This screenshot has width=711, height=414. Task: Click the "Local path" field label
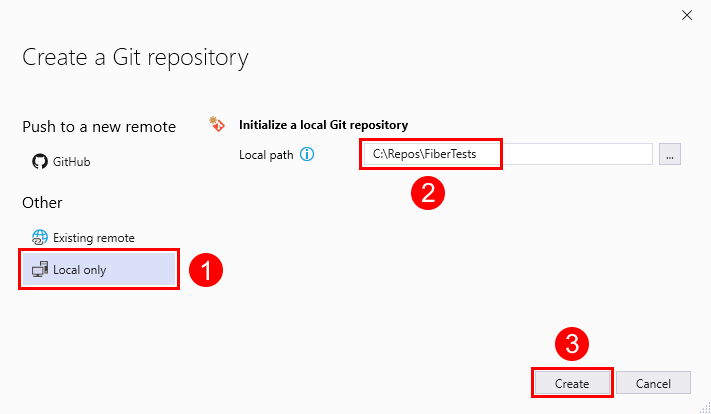coord(266,154)
